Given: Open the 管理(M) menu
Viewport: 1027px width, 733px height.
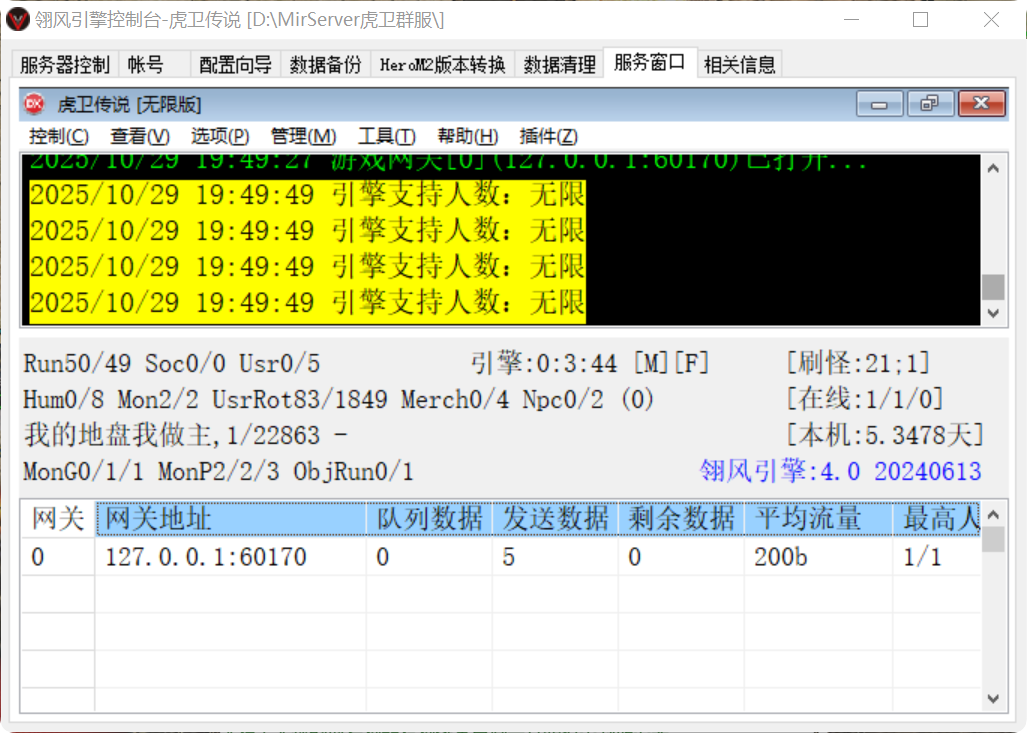Looking at the screenshot, I should [x=302, y=136].
